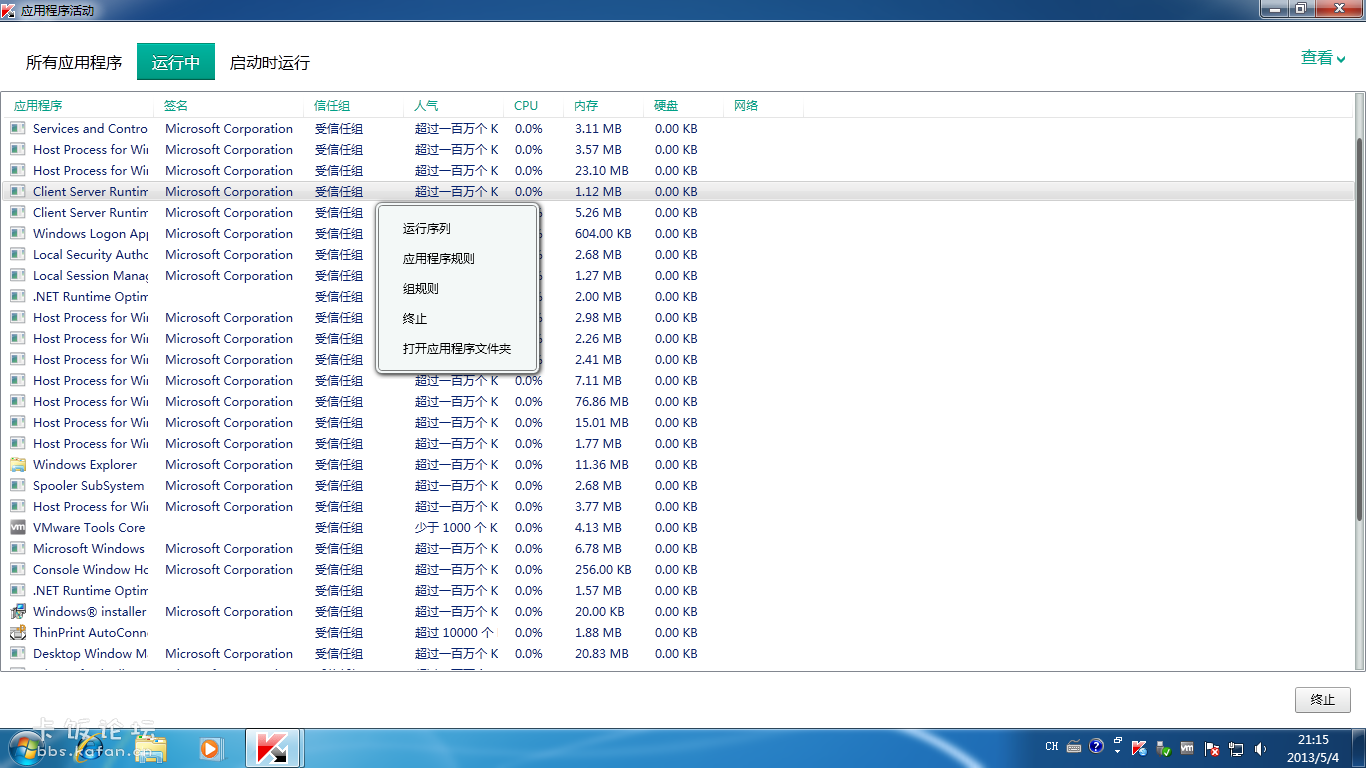The image size is (1366, 768).
Task: Select the Client Server Runtime 5.26 MB row
Action: (680, 212)
